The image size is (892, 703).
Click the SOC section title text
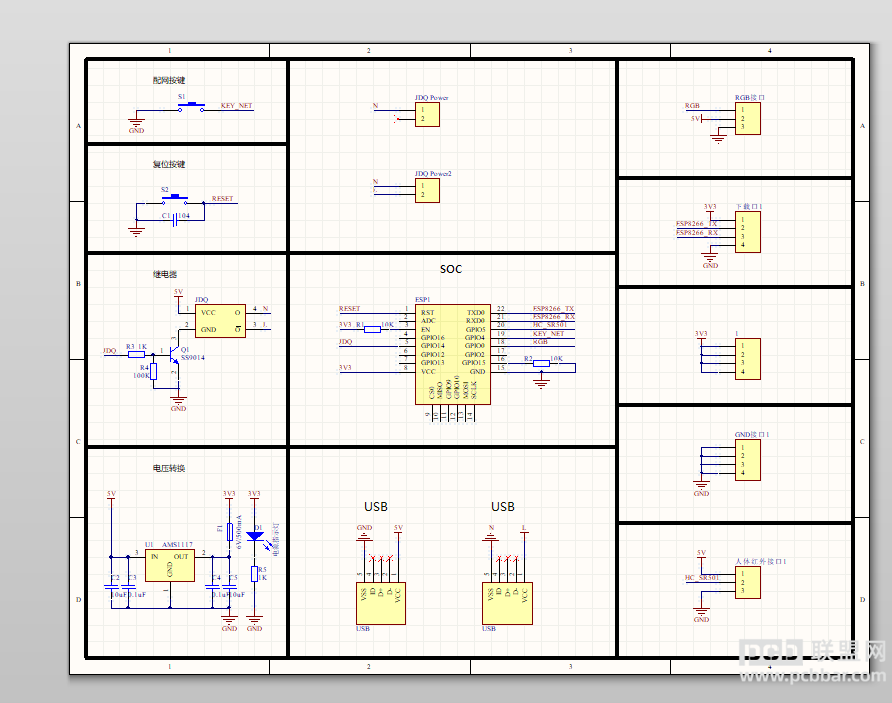coord(451,269)
